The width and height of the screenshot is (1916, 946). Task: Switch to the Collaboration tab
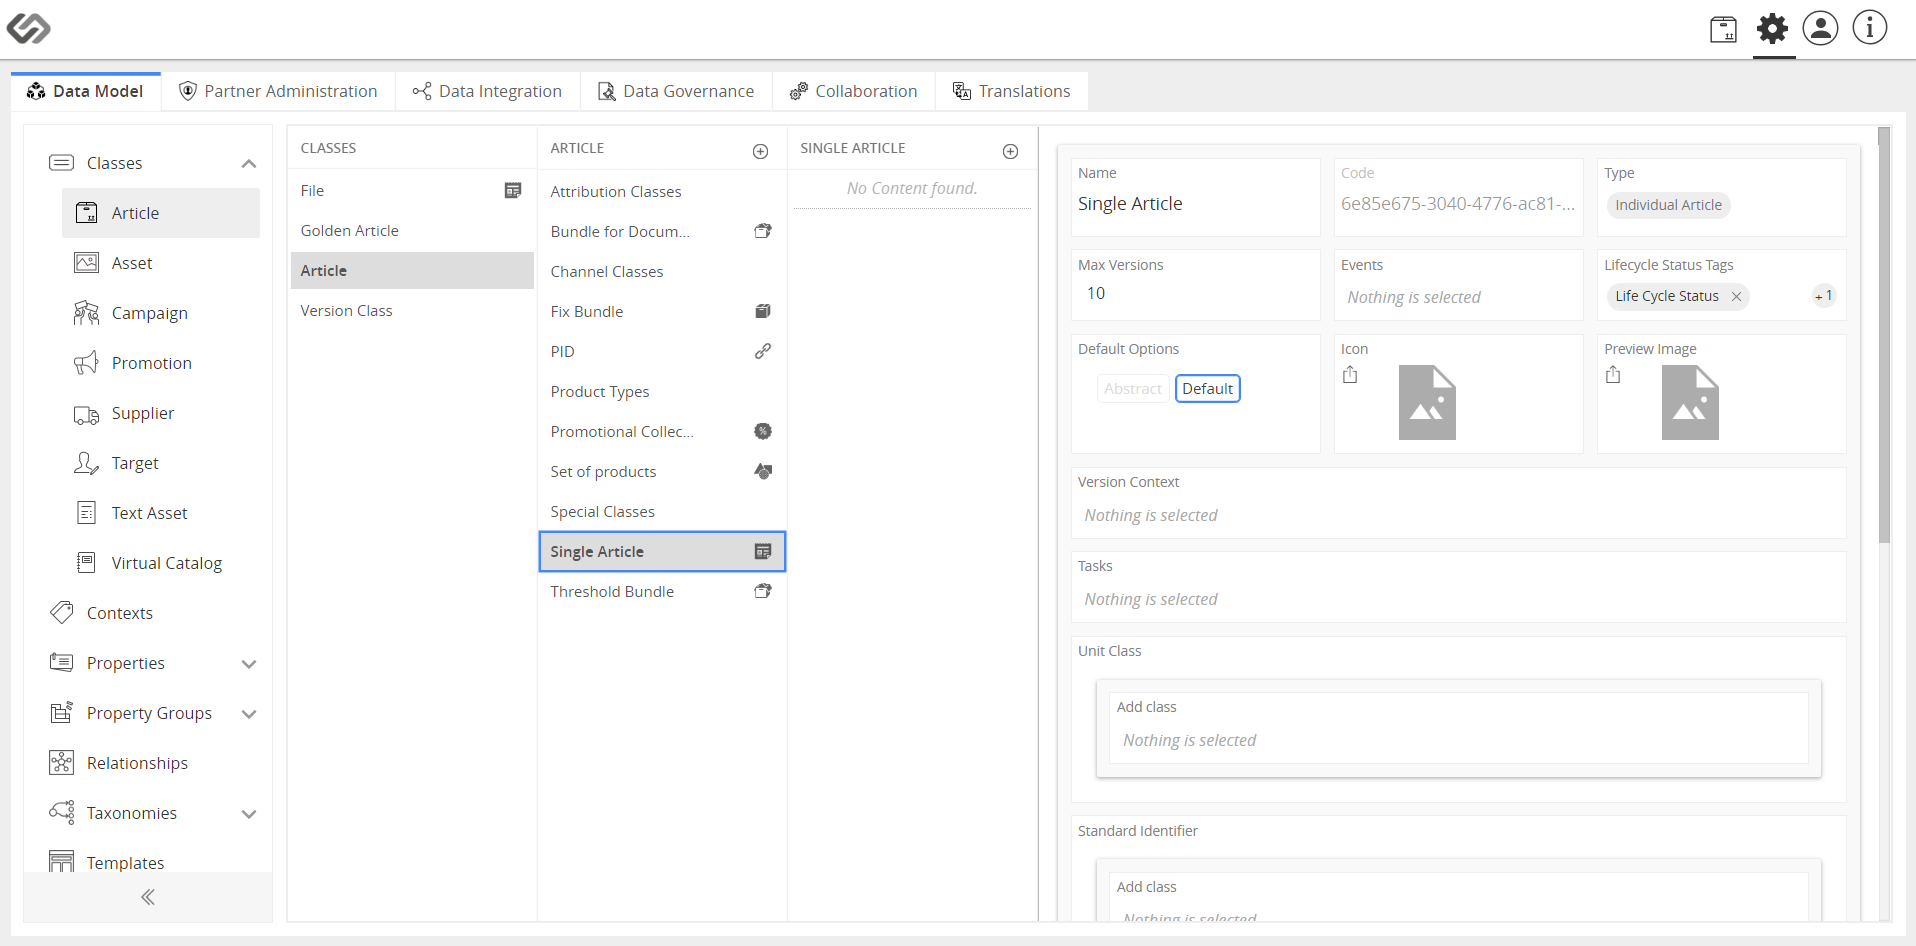pos(853,91)
